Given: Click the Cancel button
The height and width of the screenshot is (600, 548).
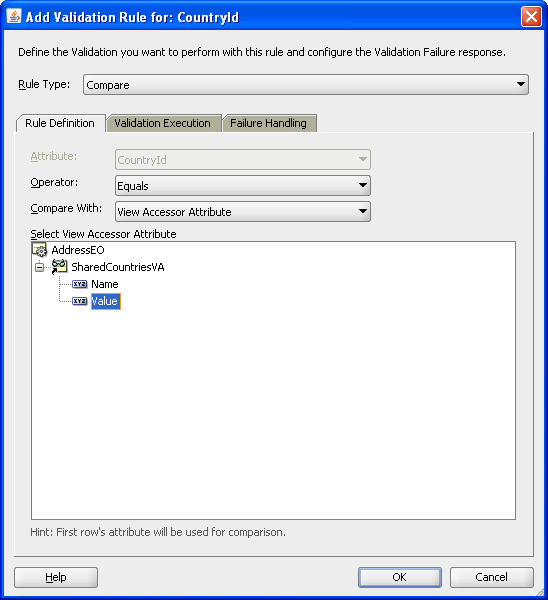Looking at the screenshot, I should pos(491,577).
